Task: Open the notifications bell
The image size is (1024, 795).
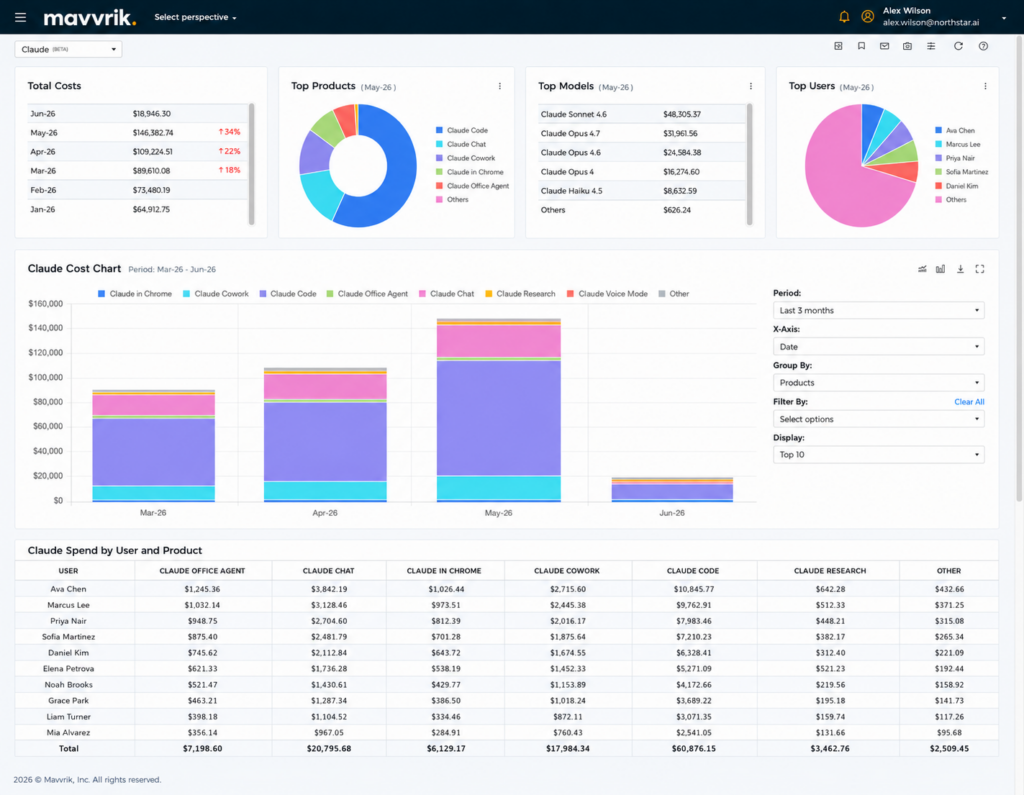Action: point(844,17)
